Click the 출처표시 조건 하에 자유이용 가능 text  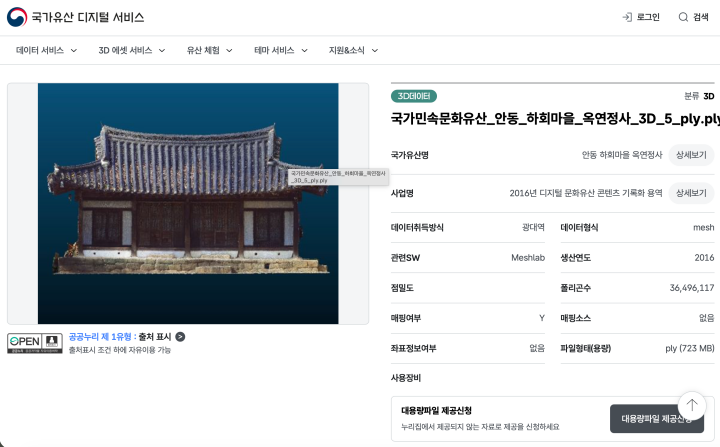tap(120, 350)
